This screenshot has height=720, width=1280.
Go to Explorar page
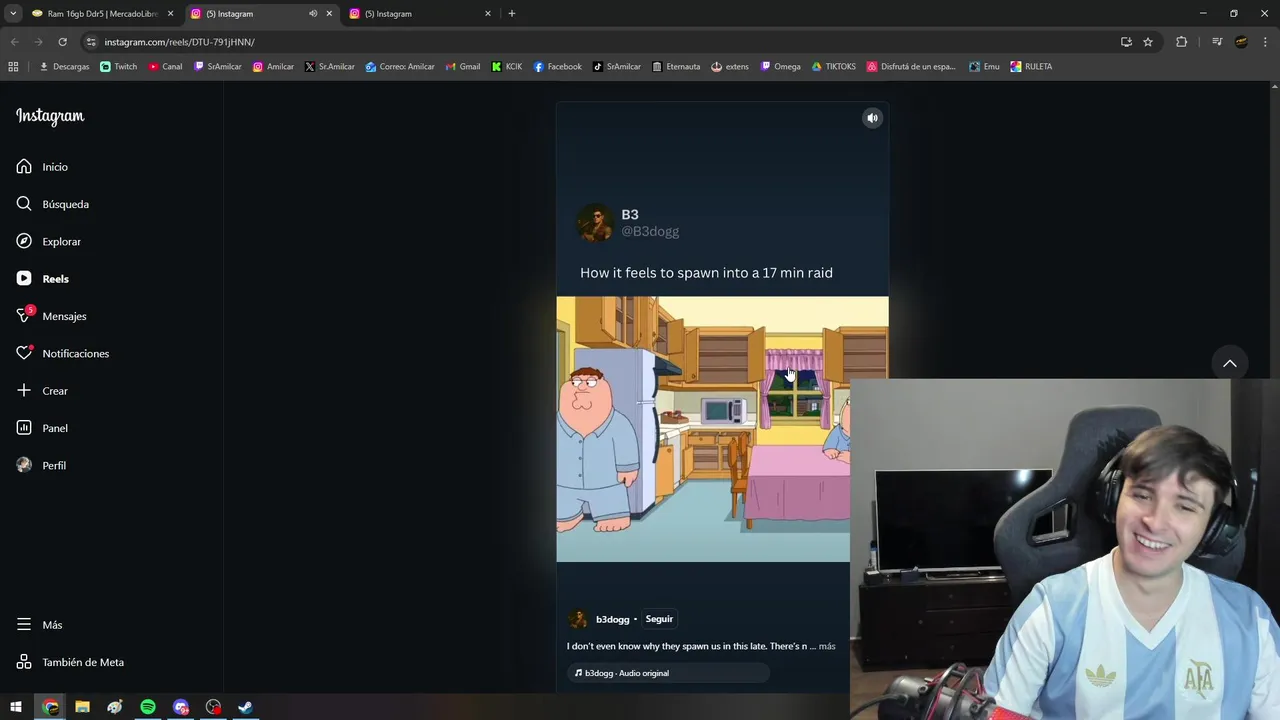click(48, 242)
